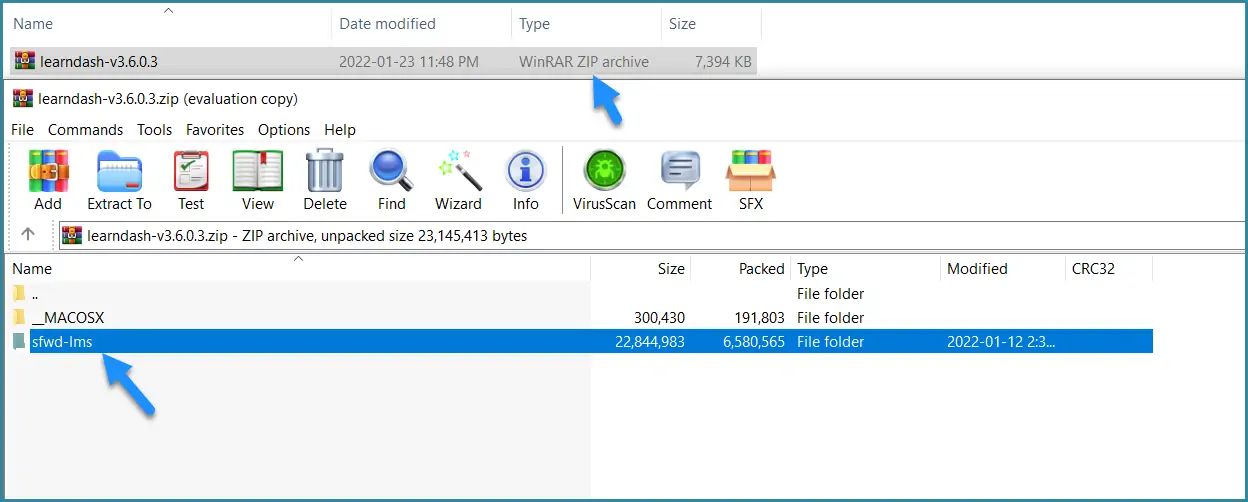The height and width of the screenshot is (502, 1248).
Task: Sort archive contents by Packed header
Action: [741, 269]
